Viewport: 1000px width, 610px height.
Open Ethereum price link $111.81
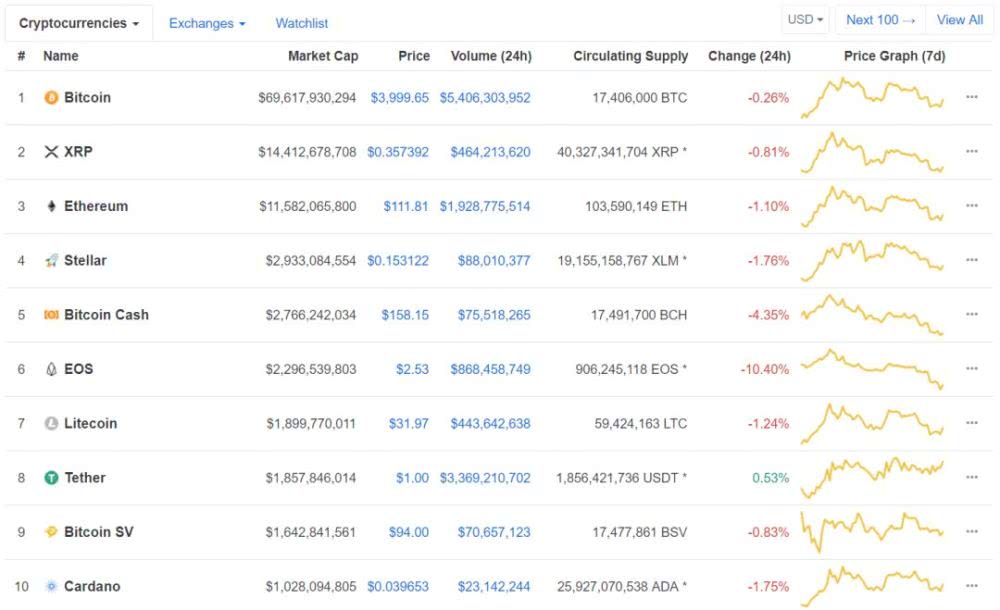406,206
